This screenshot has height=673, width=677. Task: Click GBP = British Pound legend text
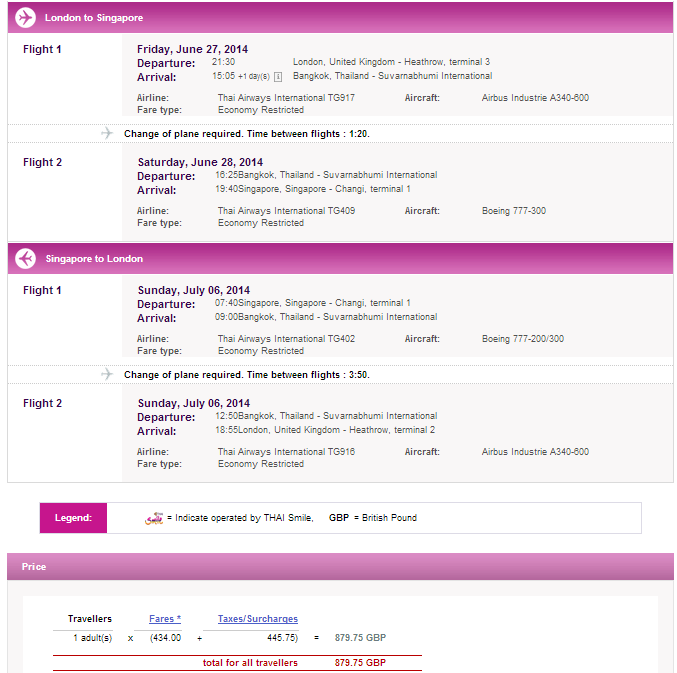373,518
